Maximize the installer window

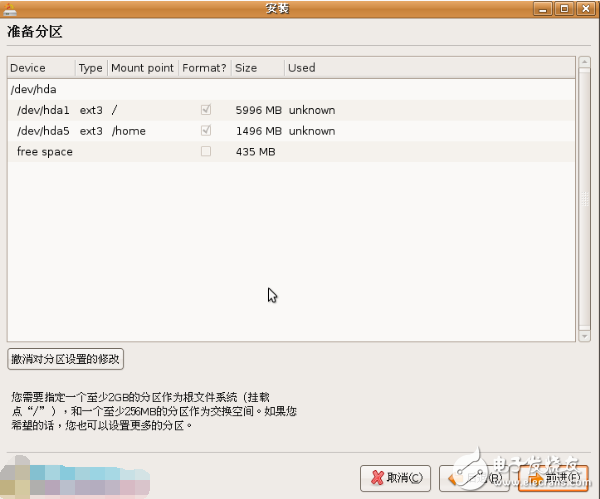(x=564, y=9)
